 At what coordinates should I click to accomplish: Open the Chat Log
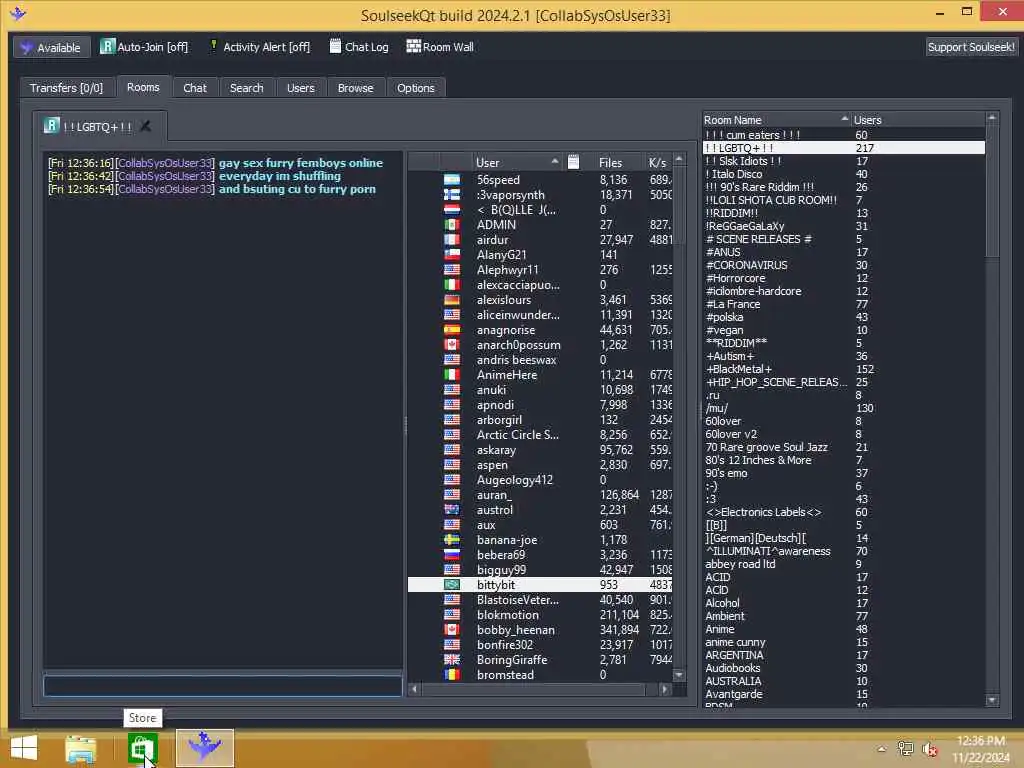359,47
